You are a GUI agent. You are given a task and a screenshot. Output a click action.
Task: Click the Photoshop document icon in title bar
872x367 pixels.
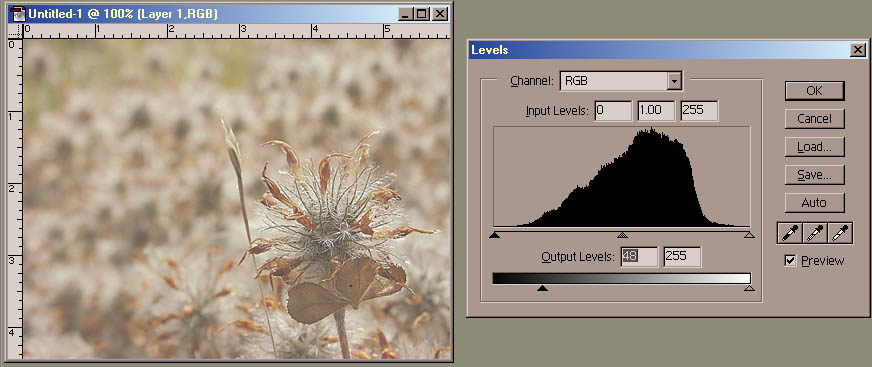click(18, 14)
